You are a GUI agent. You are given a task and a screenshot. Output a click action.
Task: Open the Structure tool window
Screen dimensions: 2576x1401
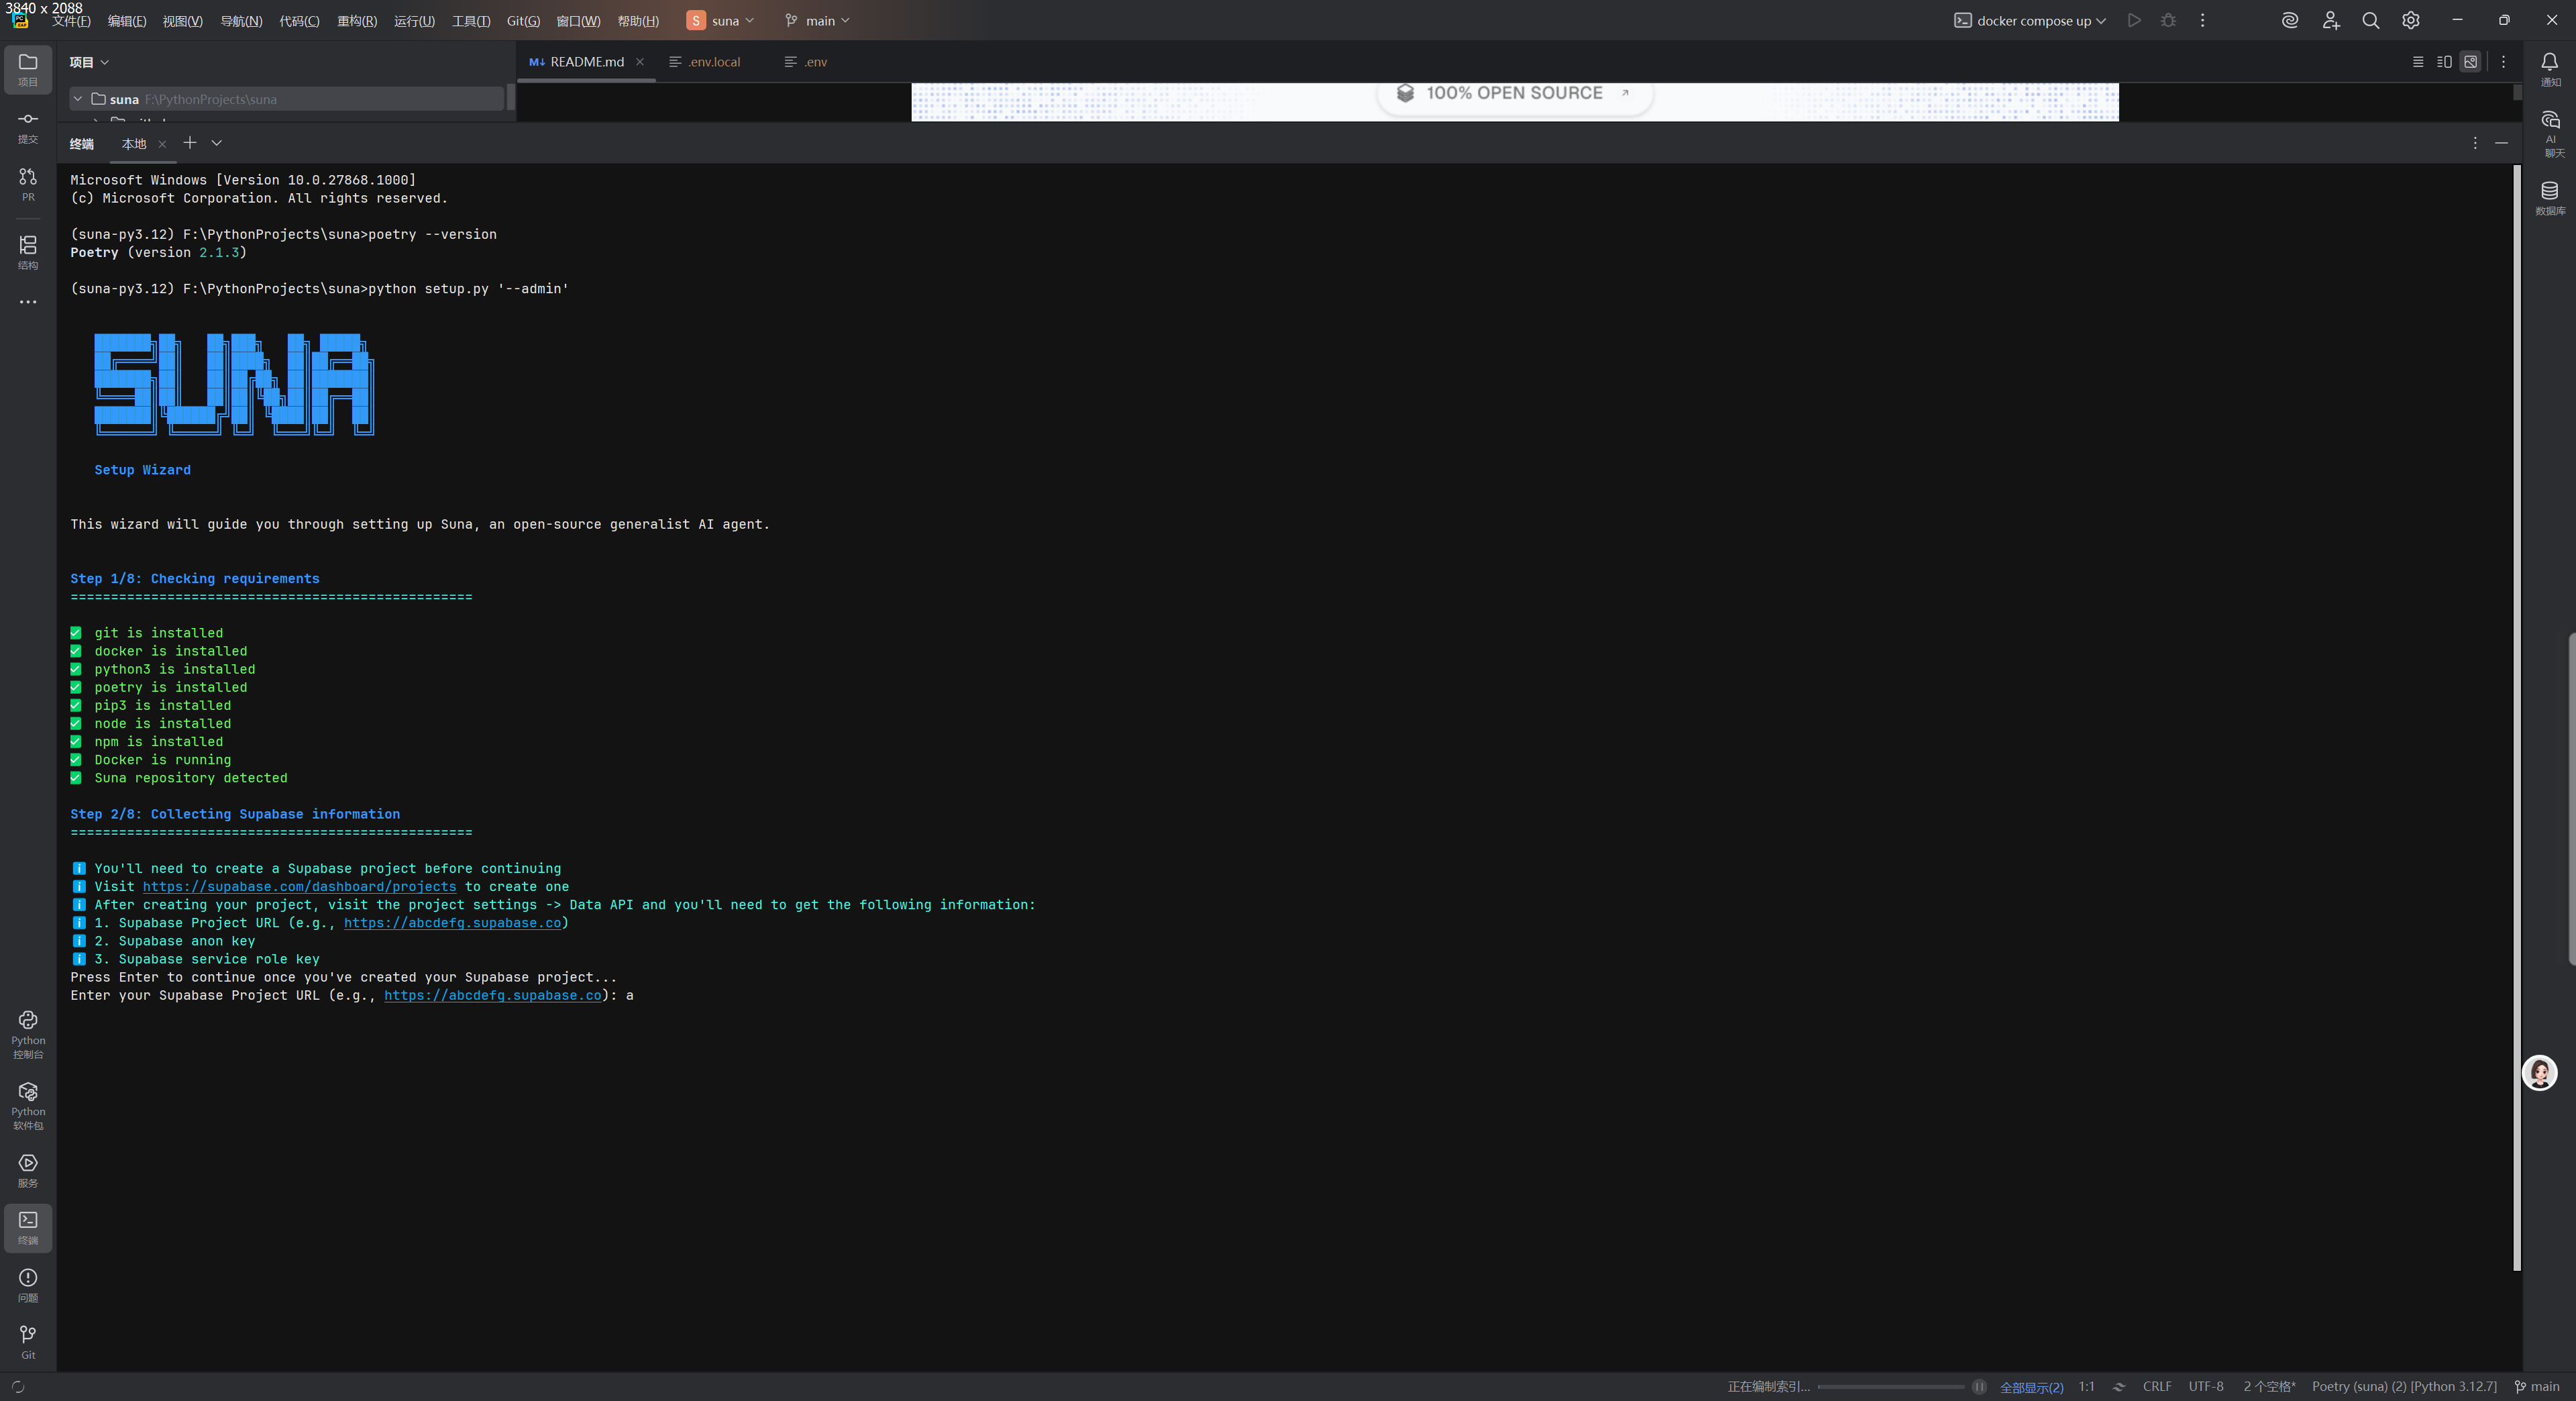28,251
